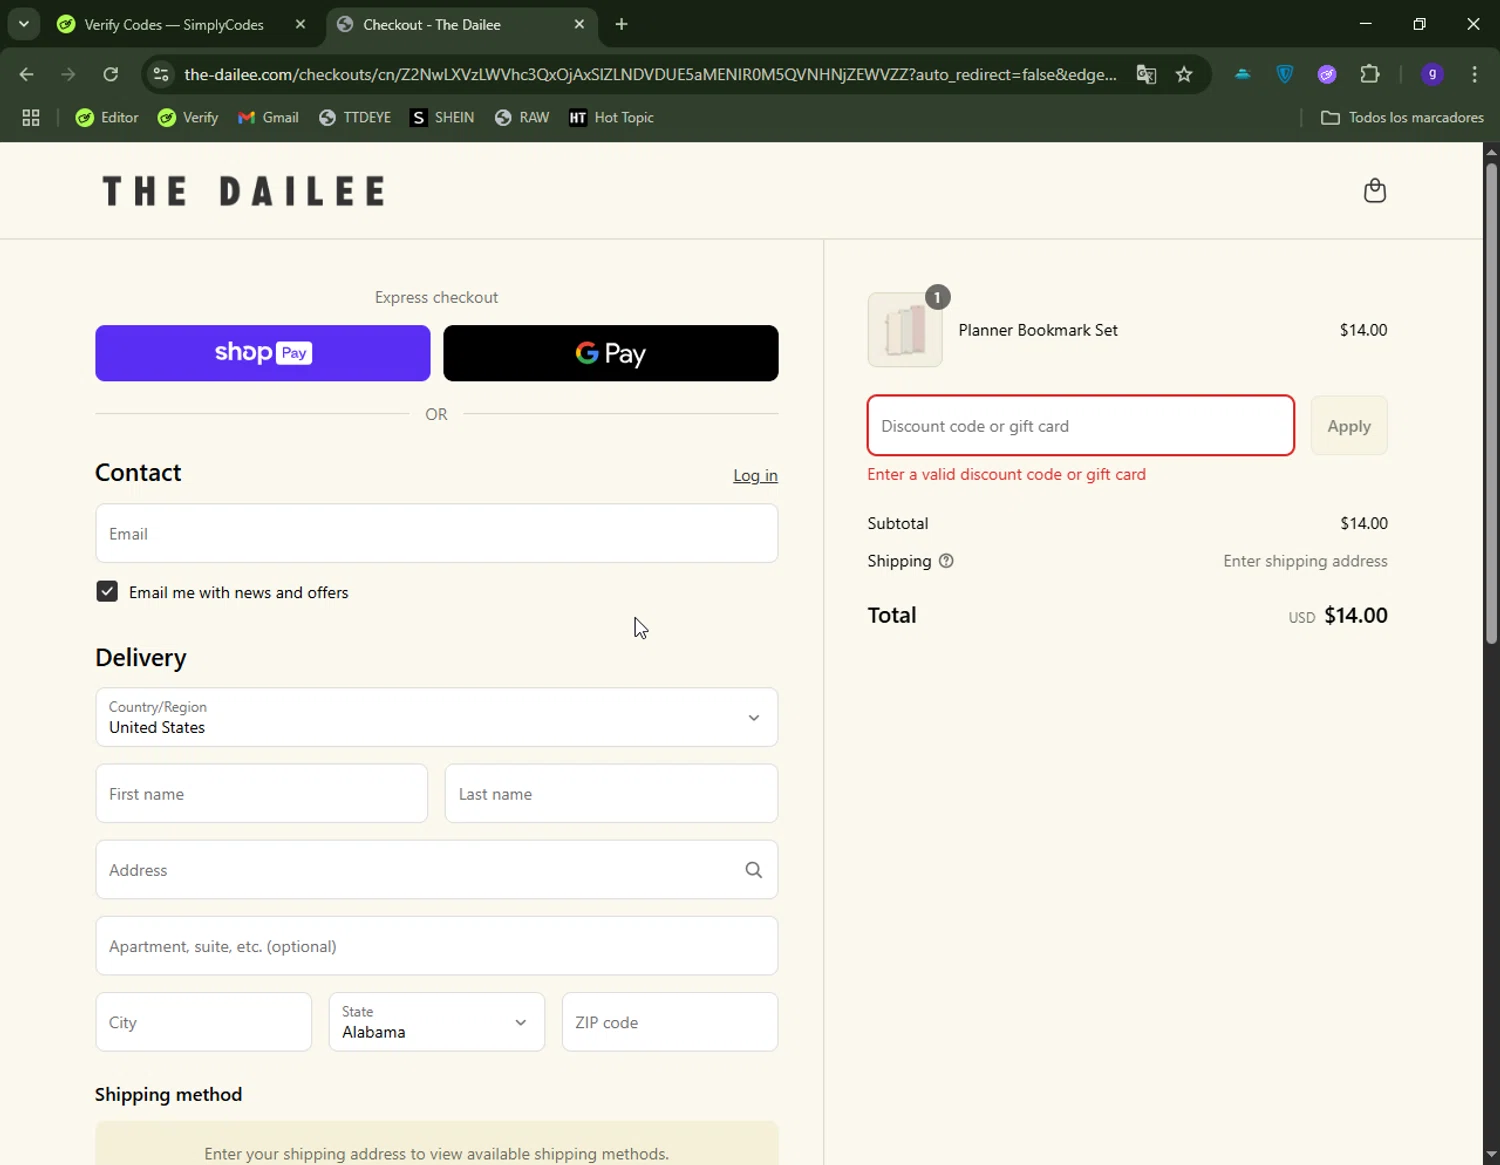Screen dimensions: 1500x1165
Task: Open Todos los marcadores folder
Action: (x=1402, y=117)
